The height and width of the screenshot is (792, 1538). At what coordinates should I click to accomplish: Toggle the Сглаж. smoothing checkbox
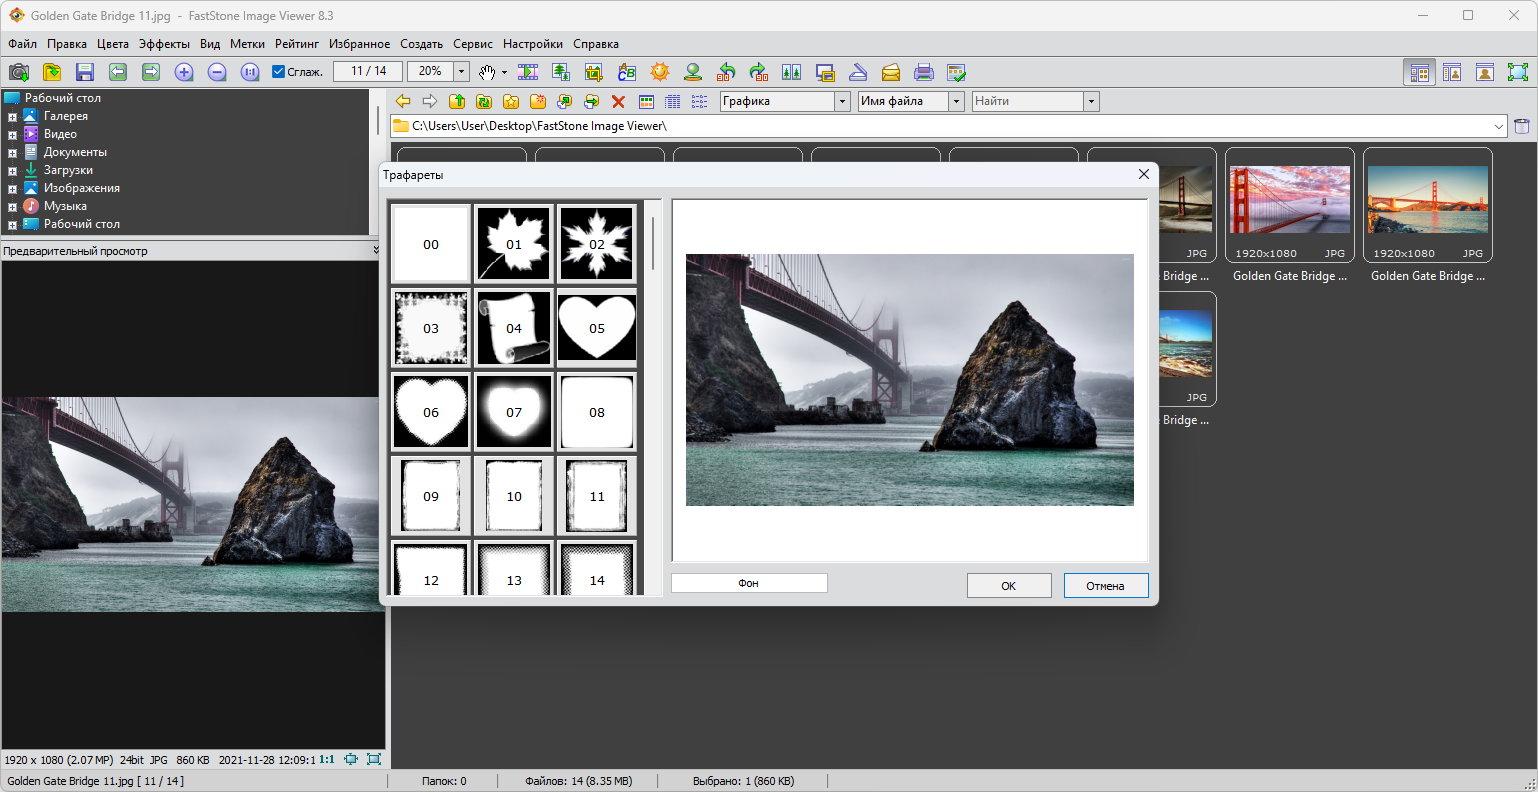tap(279, 72)
